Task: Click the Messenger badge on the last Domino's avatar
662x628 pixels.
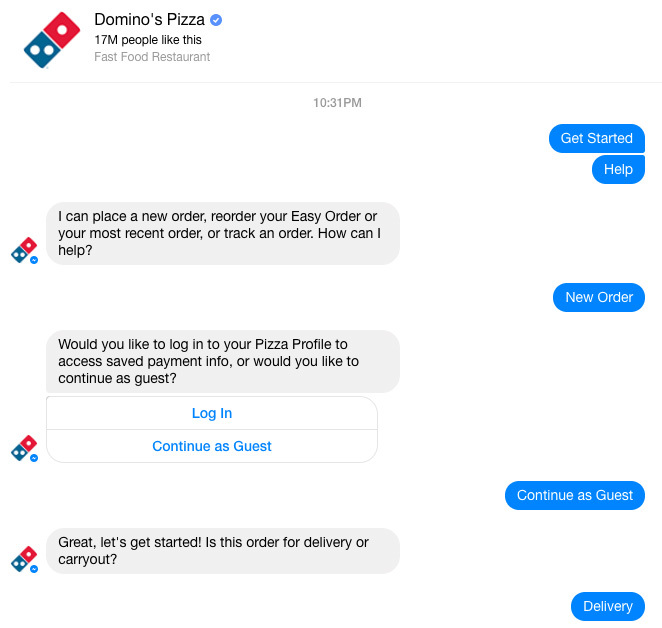Action: point(35,568)
